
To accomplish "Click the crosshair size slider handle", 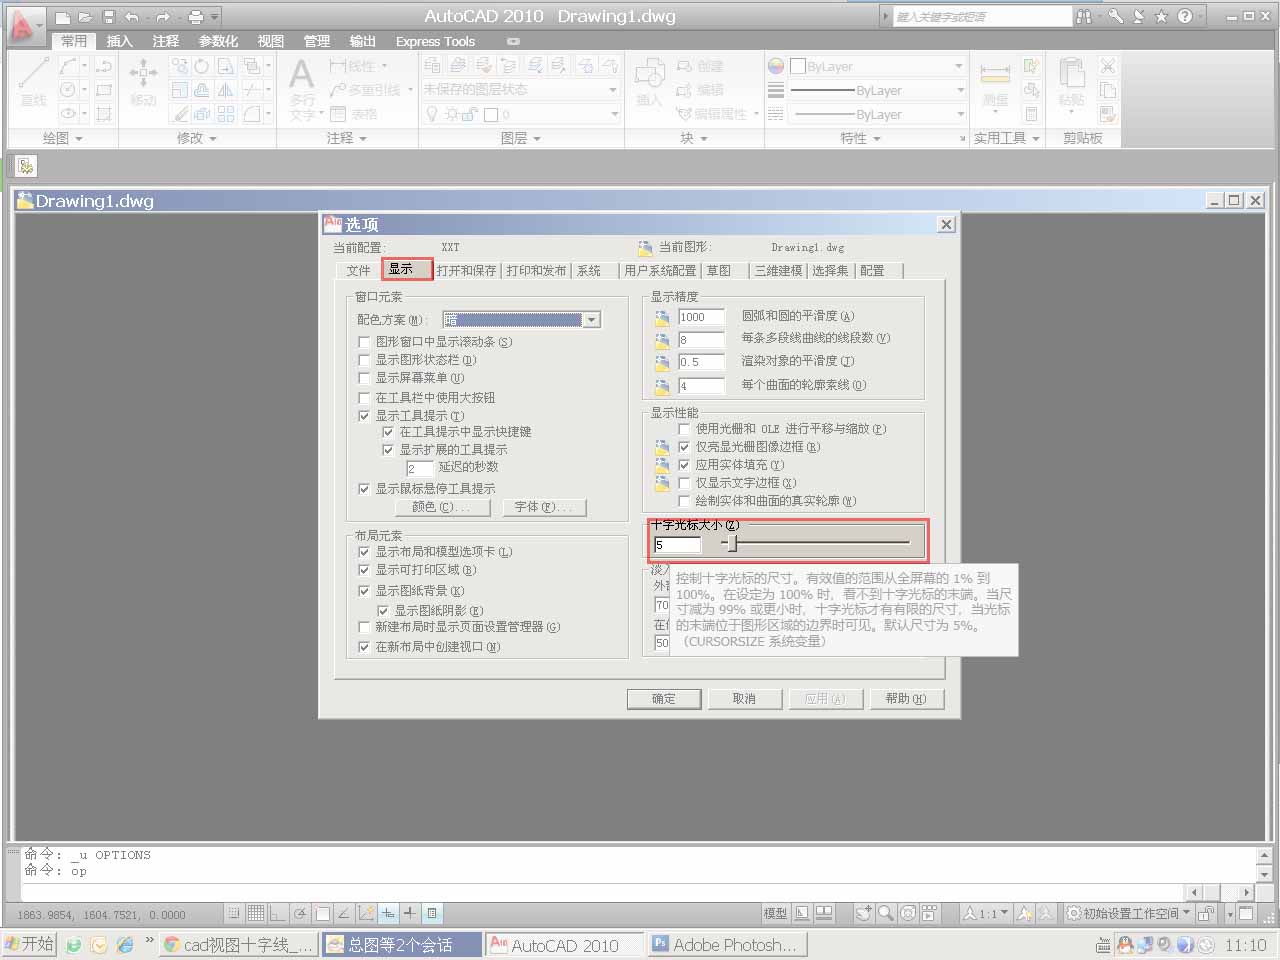I will (x=732, y=543).
